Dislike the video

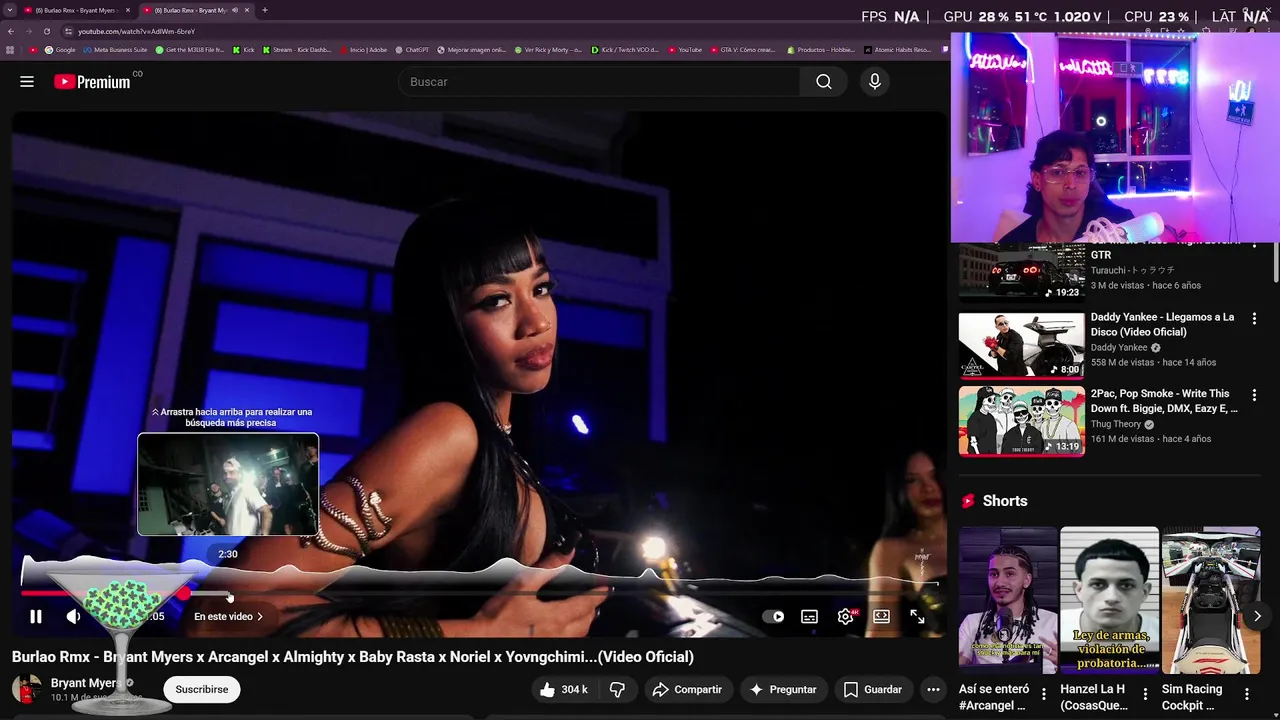tap(617, 690)
